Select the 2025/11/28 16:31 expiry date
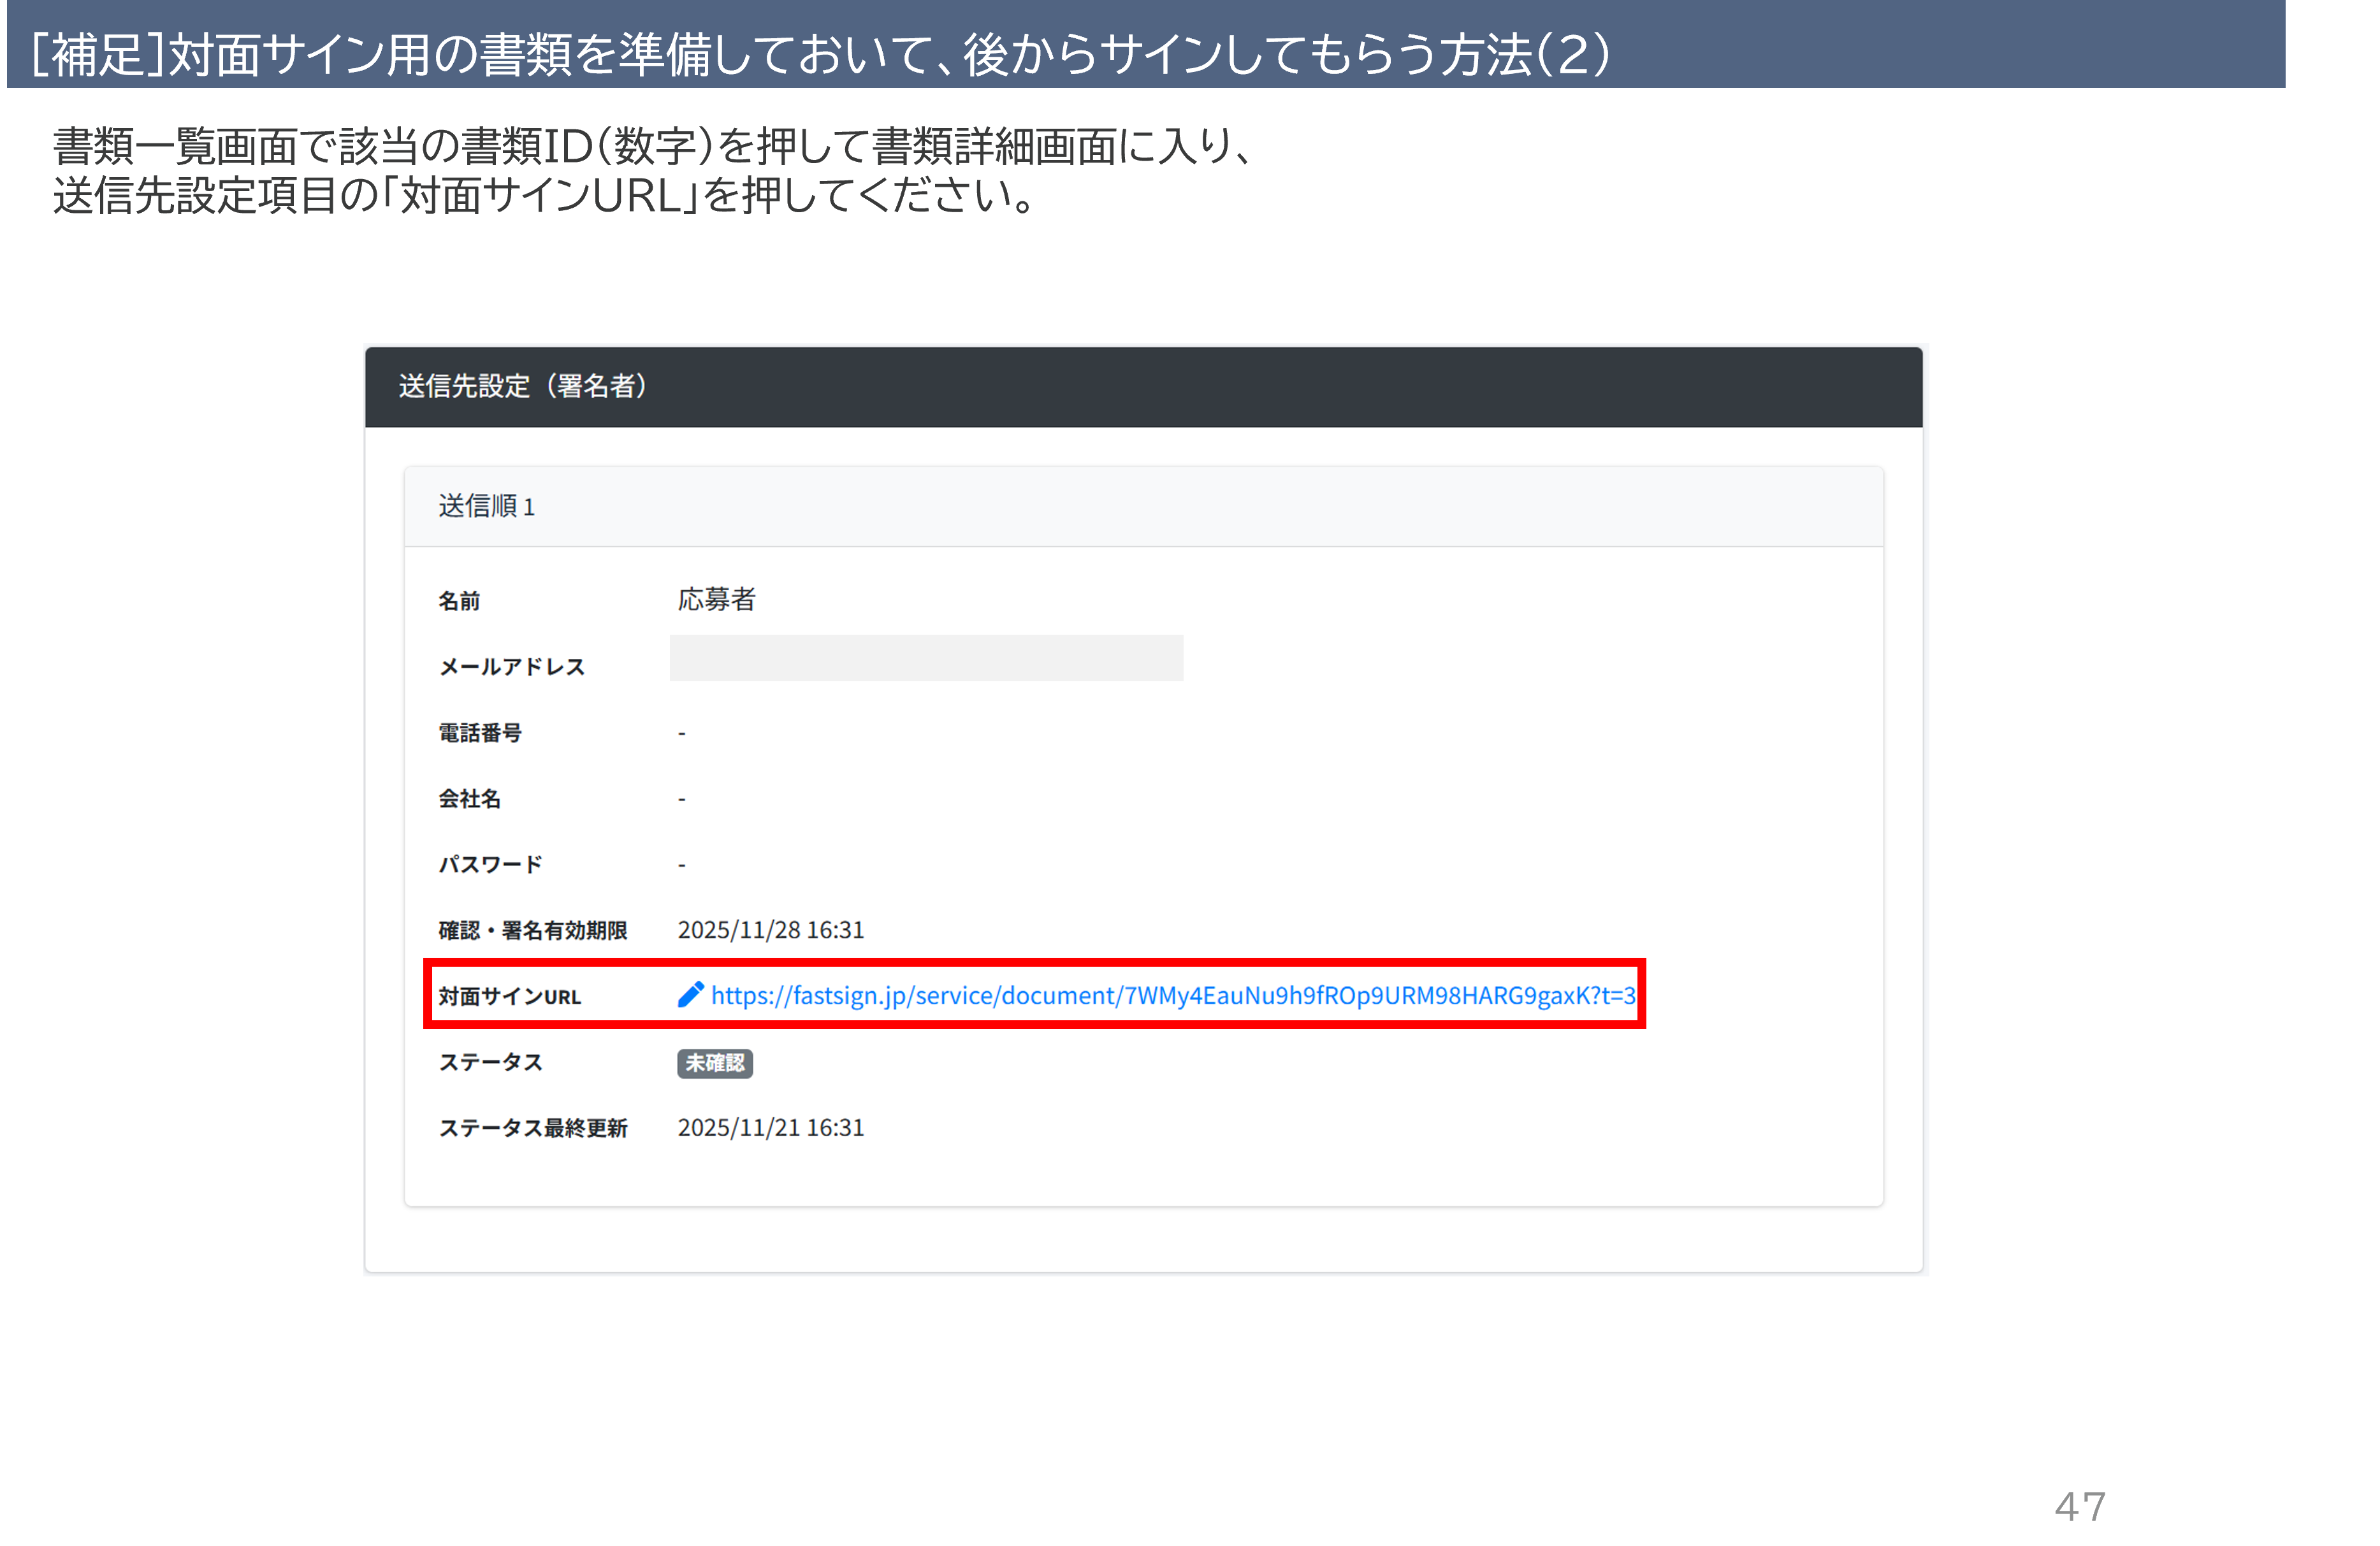2380x1546 pixels. pyautogui.click(x=770, y=930)
